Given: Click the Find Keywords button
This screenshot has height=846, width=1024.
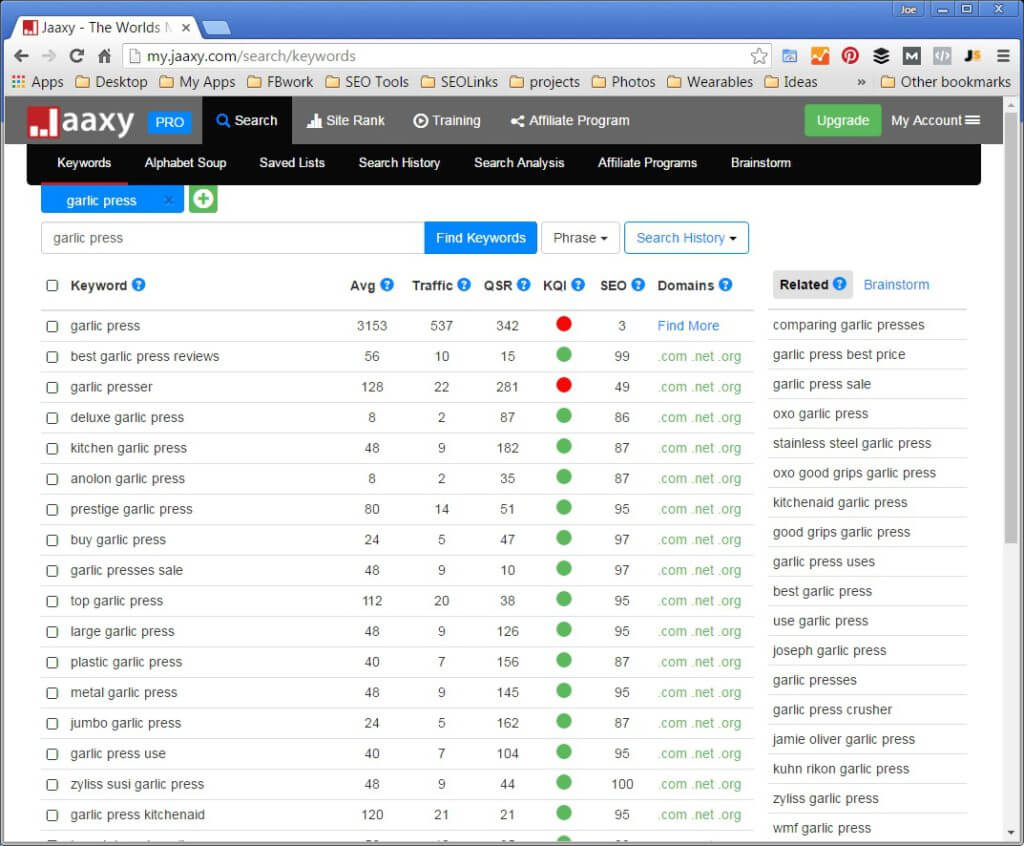Looking at the screenshot, I should [481, 238].
